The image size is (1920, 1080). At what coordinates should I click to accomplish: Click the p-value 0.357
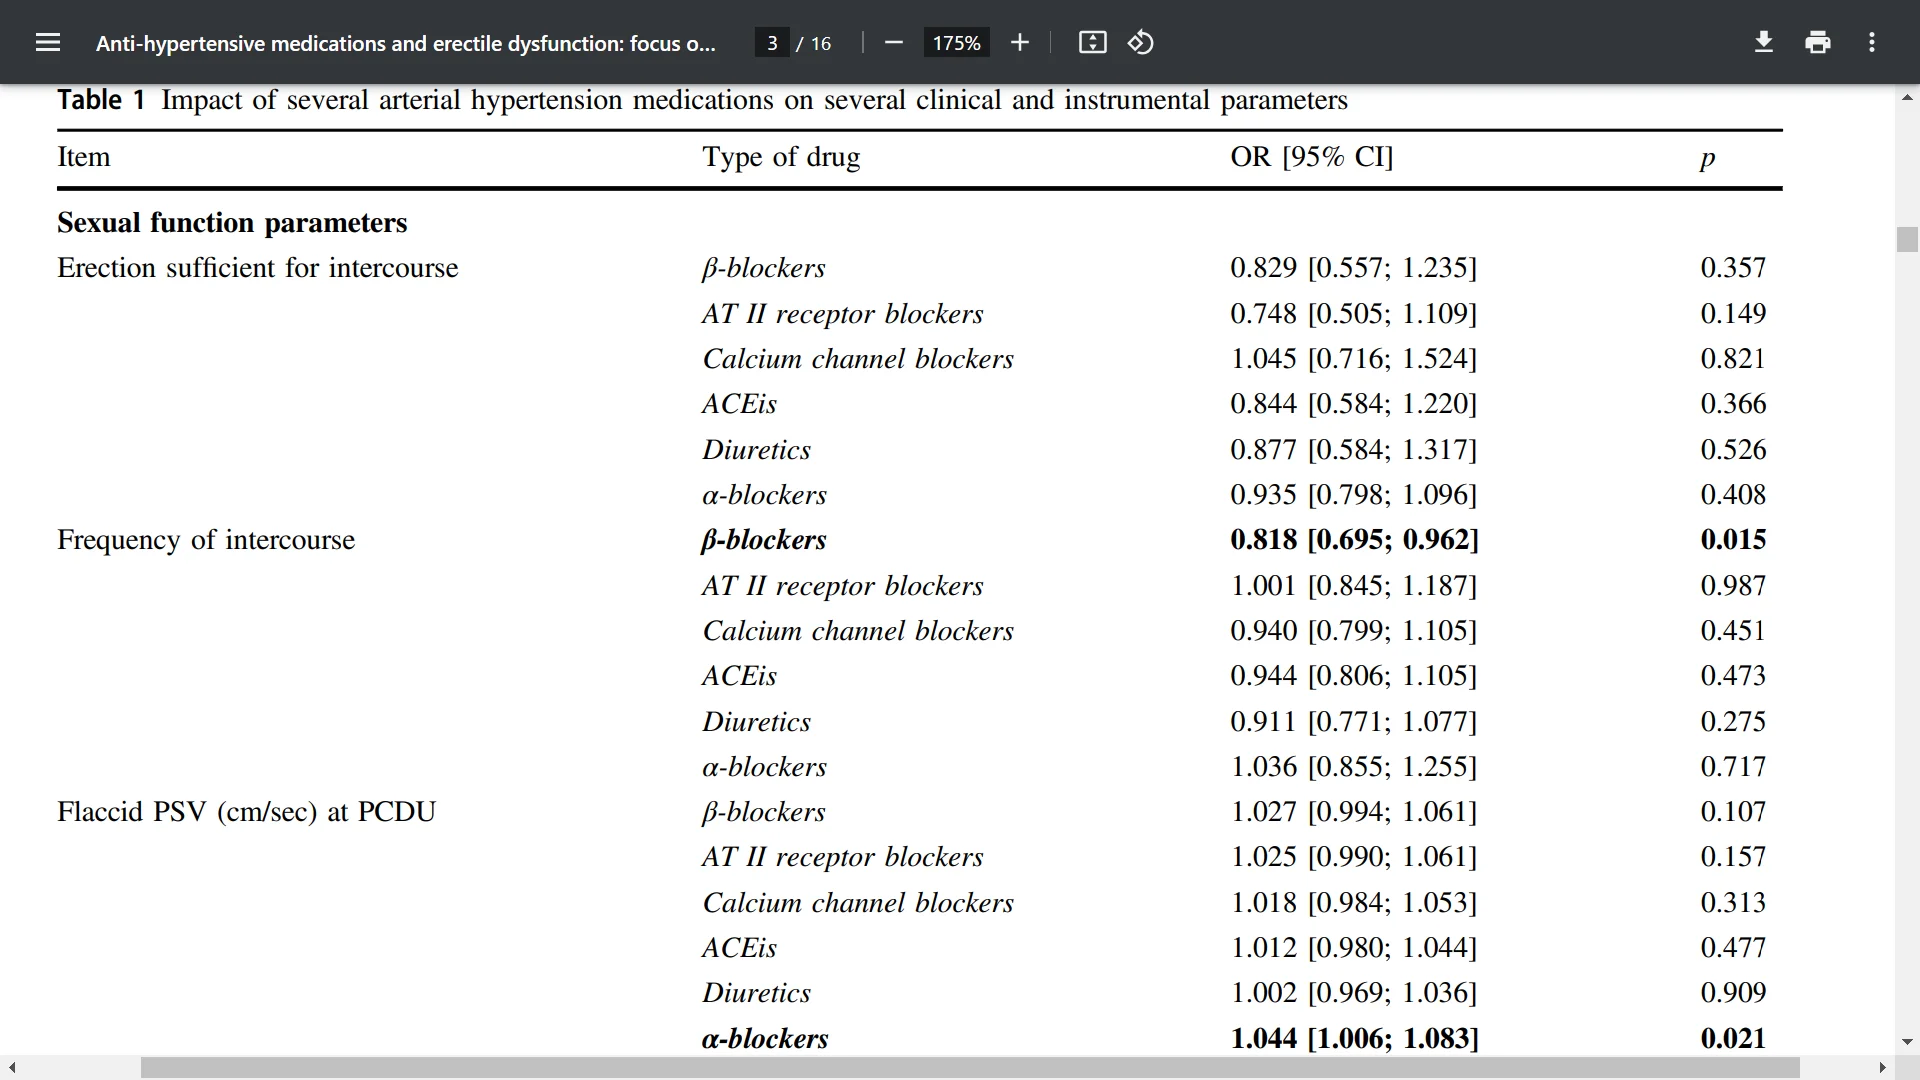1733,268
